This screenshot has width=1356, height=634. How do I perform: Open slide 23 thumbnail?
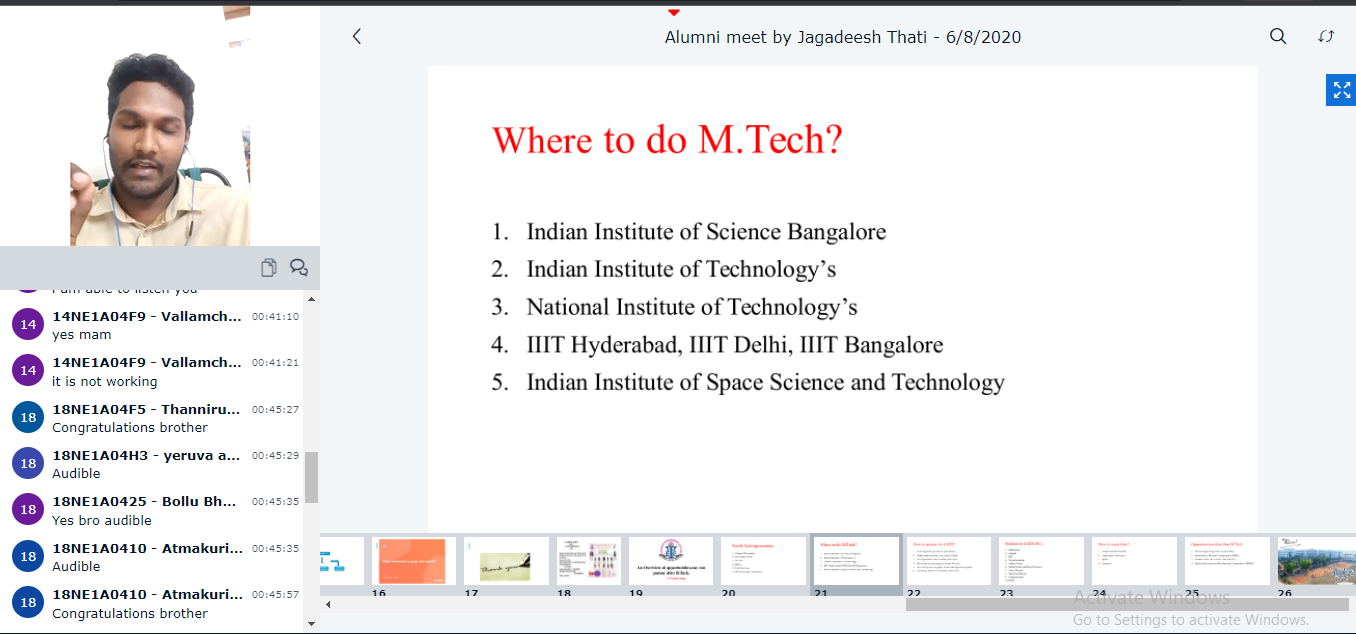point(1041,561)
